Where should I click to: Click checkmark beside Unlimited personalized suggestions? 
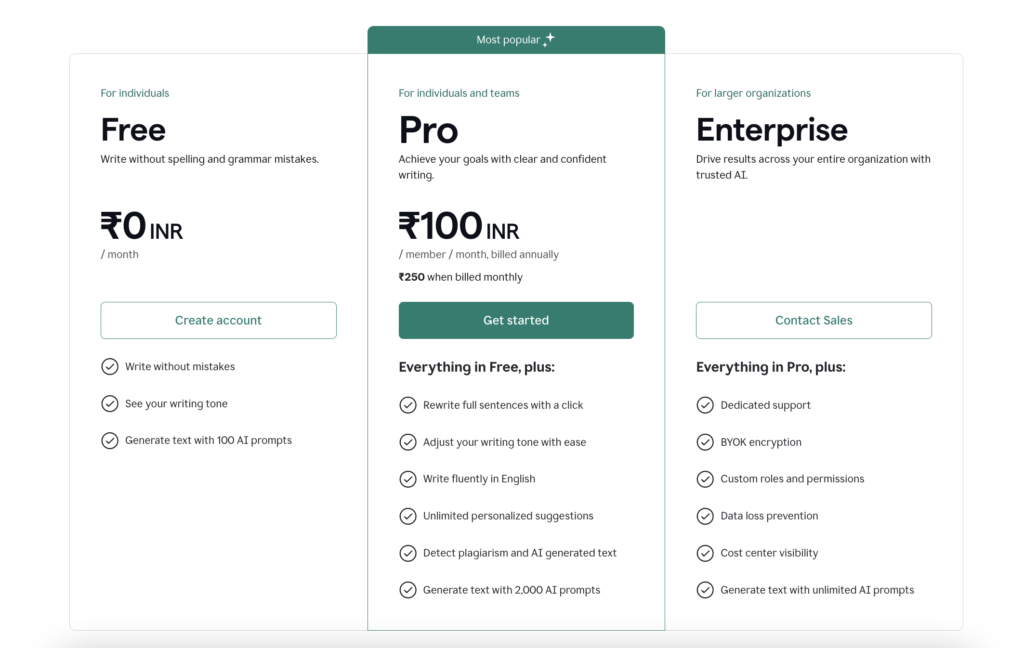(408, 516)
